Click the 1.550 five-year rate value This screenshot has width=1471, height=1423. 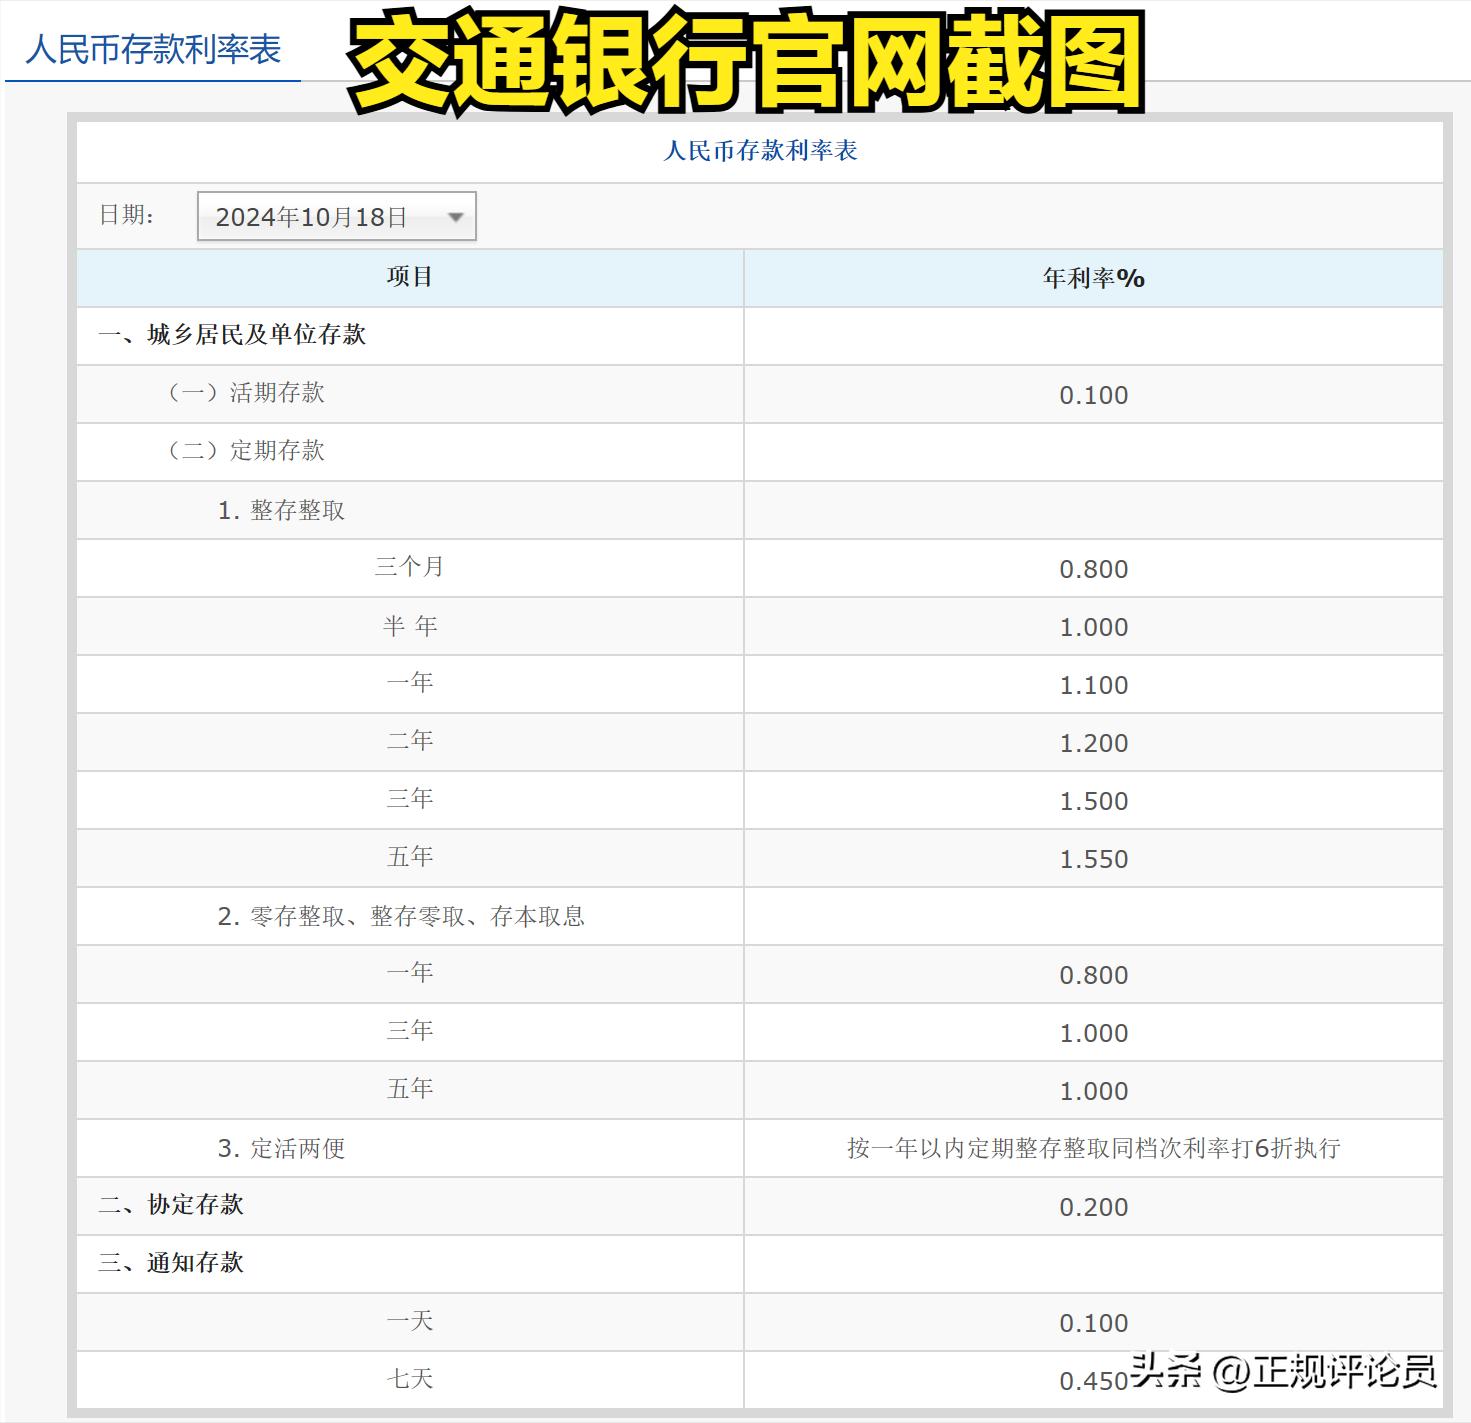pyautogui.click(x=1093, y=859)
